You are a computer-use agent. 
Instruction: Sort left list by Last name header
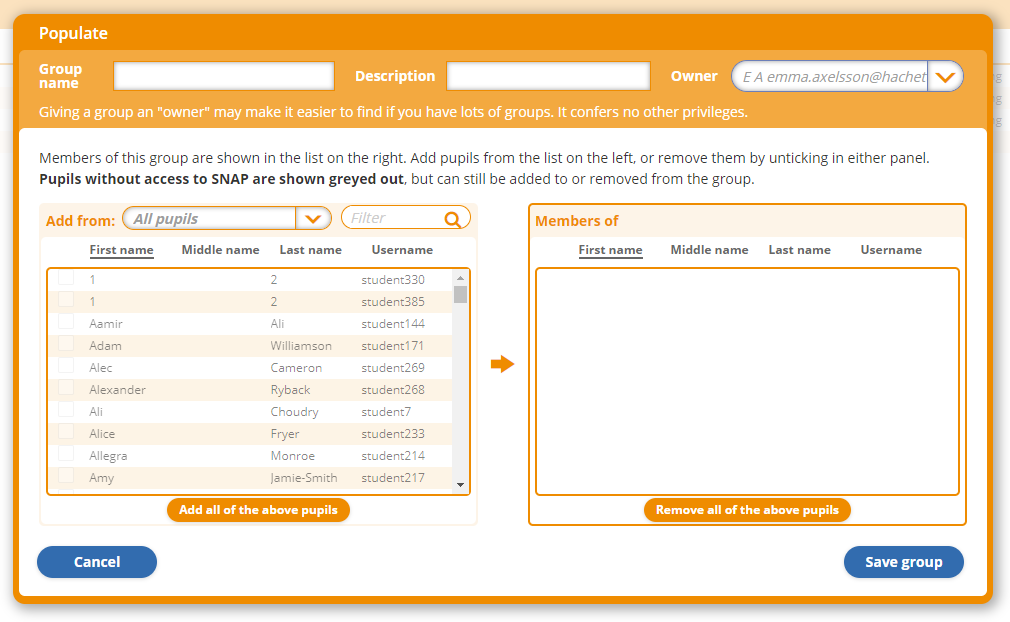coord(310,250)
